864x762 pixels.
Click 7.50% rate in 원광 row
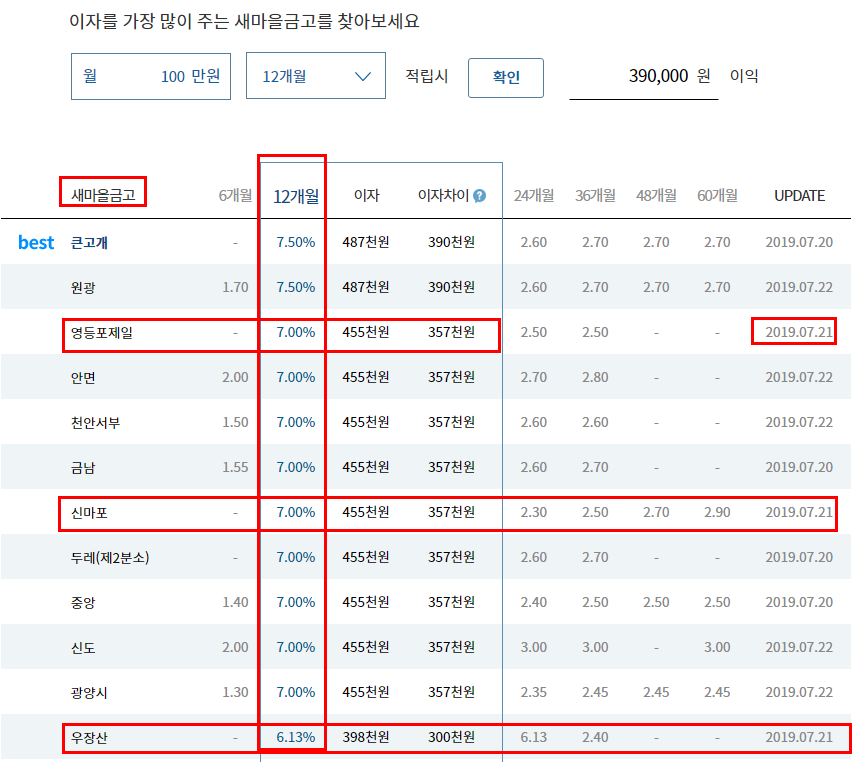click(296, 287)
